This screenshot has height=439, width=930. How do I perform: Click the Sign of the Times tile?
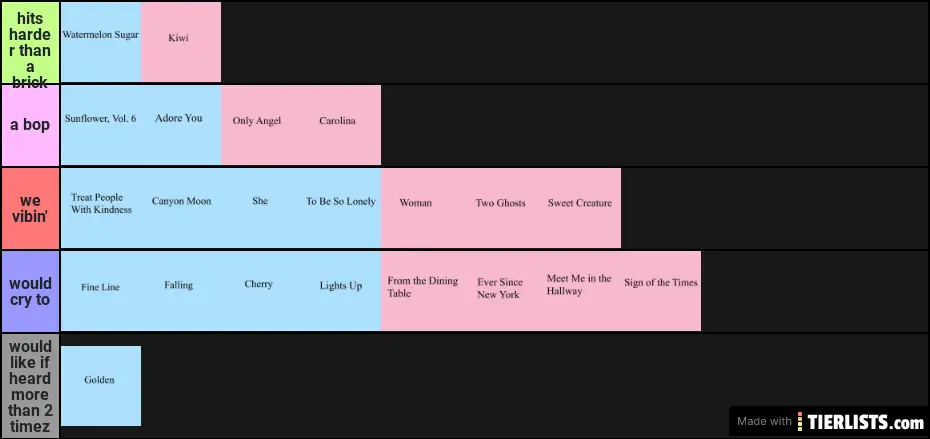click(x=661, y=290)
